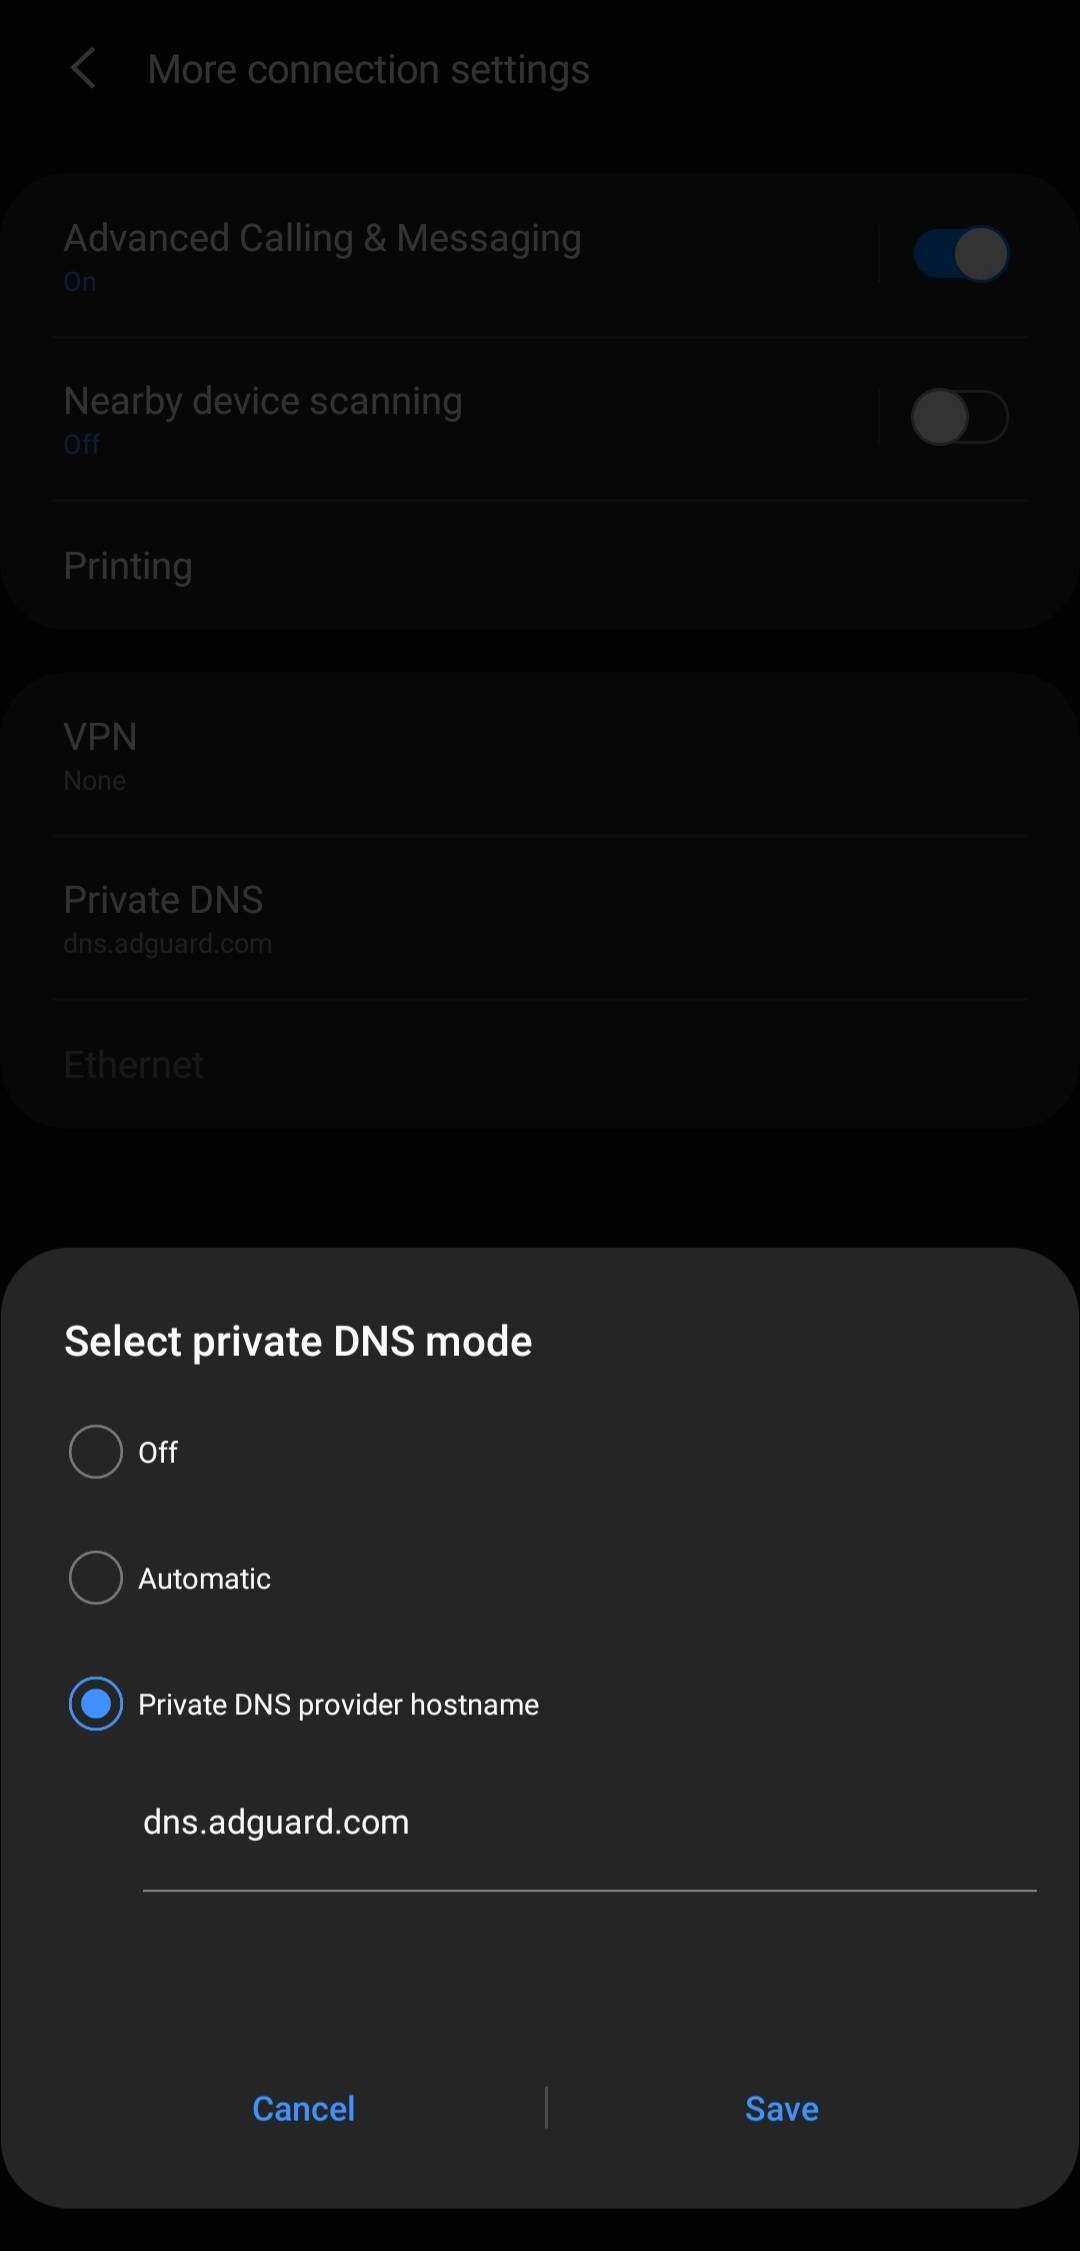Tap the "Off" option label text
Viewport: 1080px width, 2251px height.
pos(158,1453)
